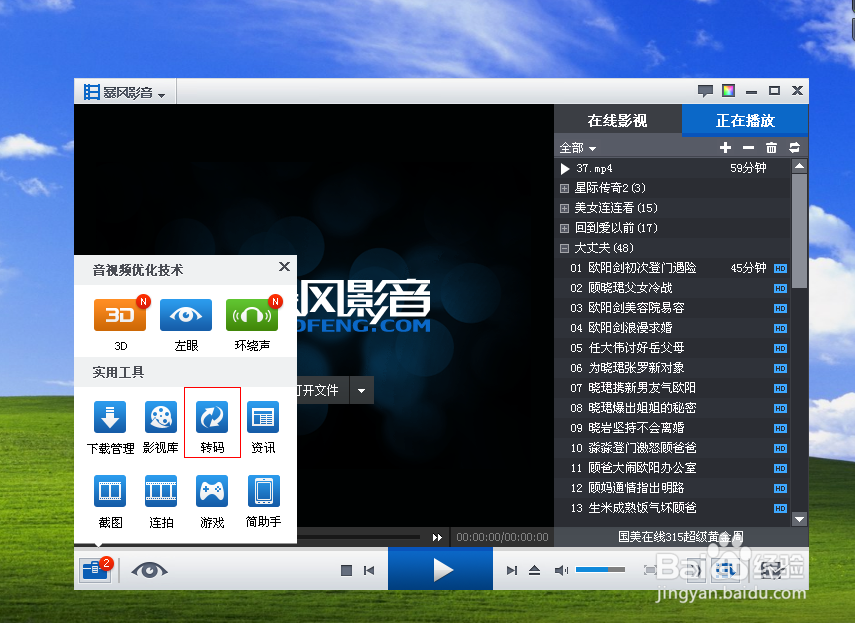
Task: Click the HD badge on episode 01
Action: [x=780, y=268]
